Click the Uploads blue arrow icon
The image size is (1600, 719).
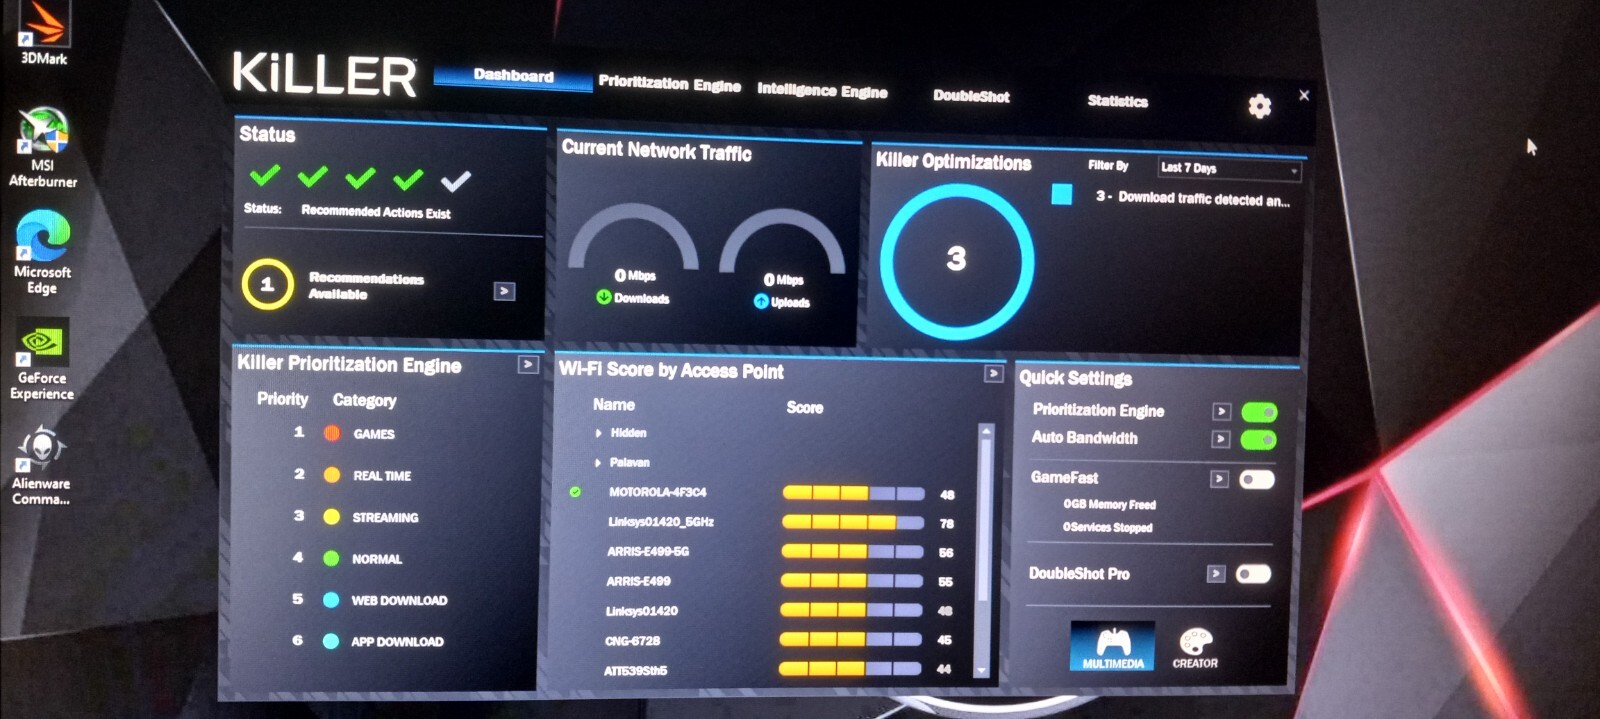tap(761, 301)
